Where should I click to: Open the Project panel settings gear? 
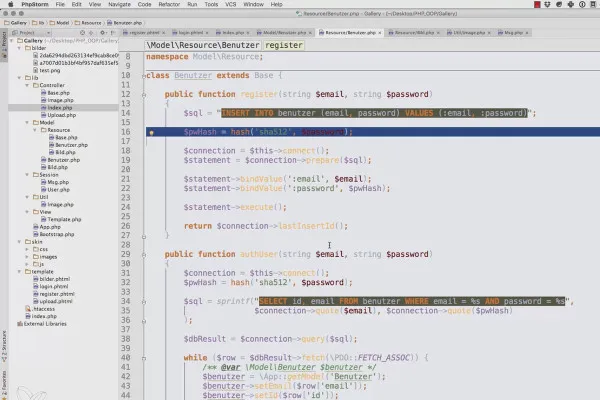tap(103, 33)
